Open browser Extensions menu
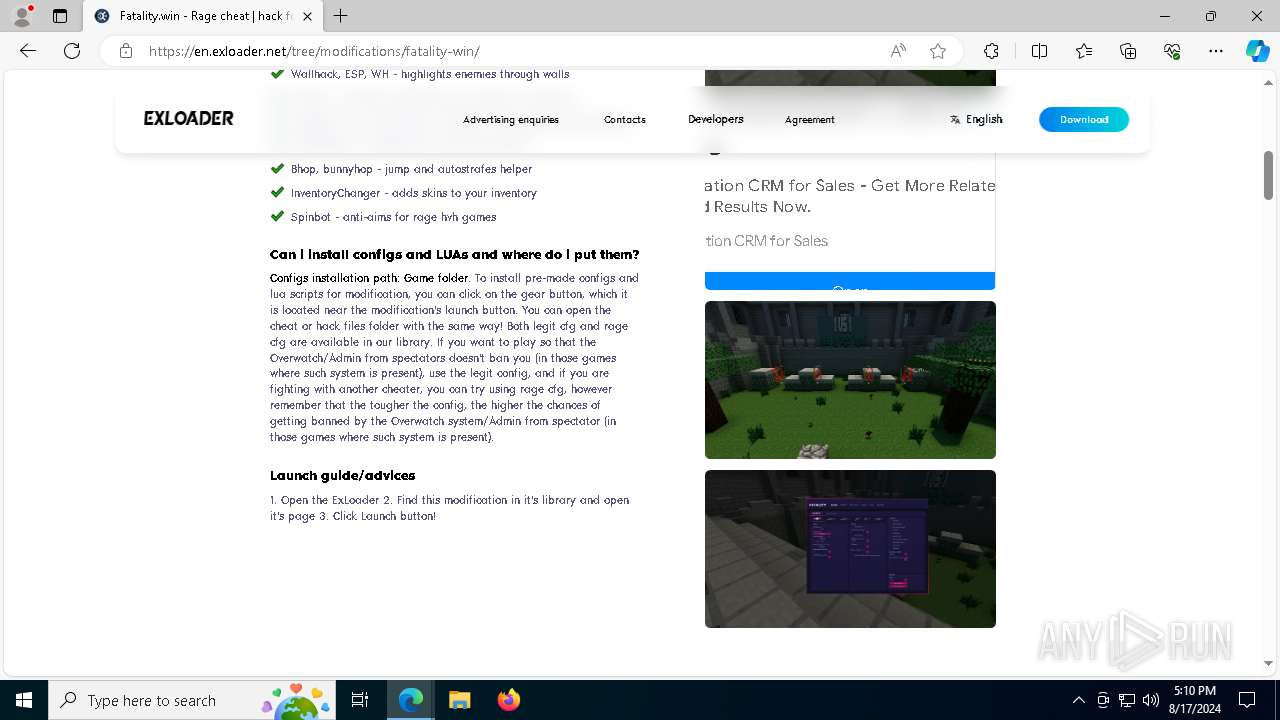The image size is (1280, 720). [991, 51]
